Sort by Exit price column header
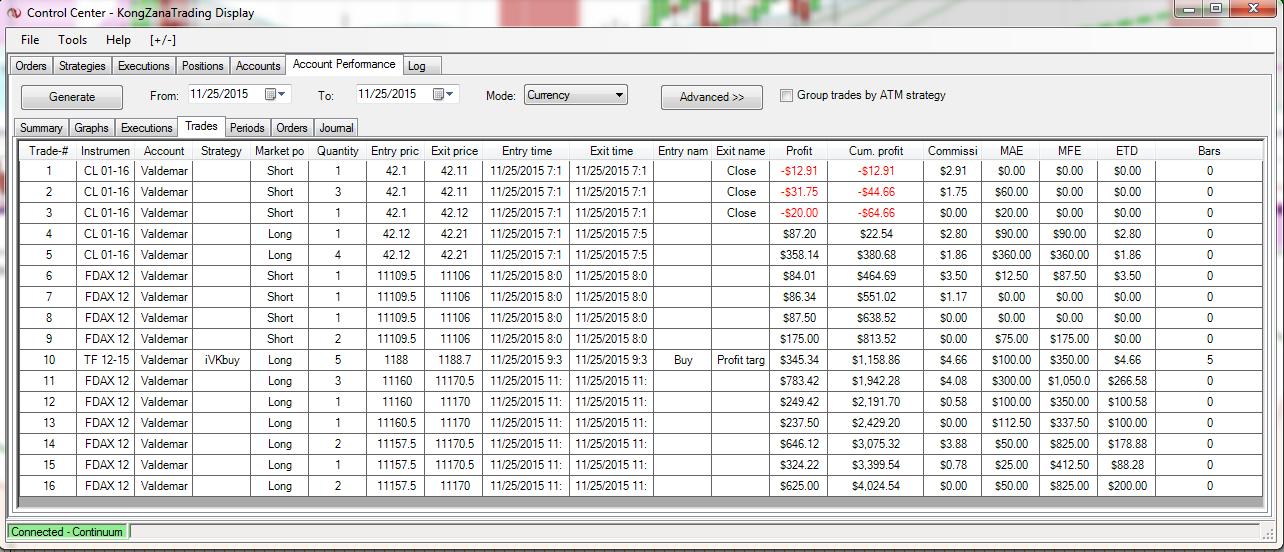Screen dimensions: 1284x552 pyautogui.click(x=454, y=151)
